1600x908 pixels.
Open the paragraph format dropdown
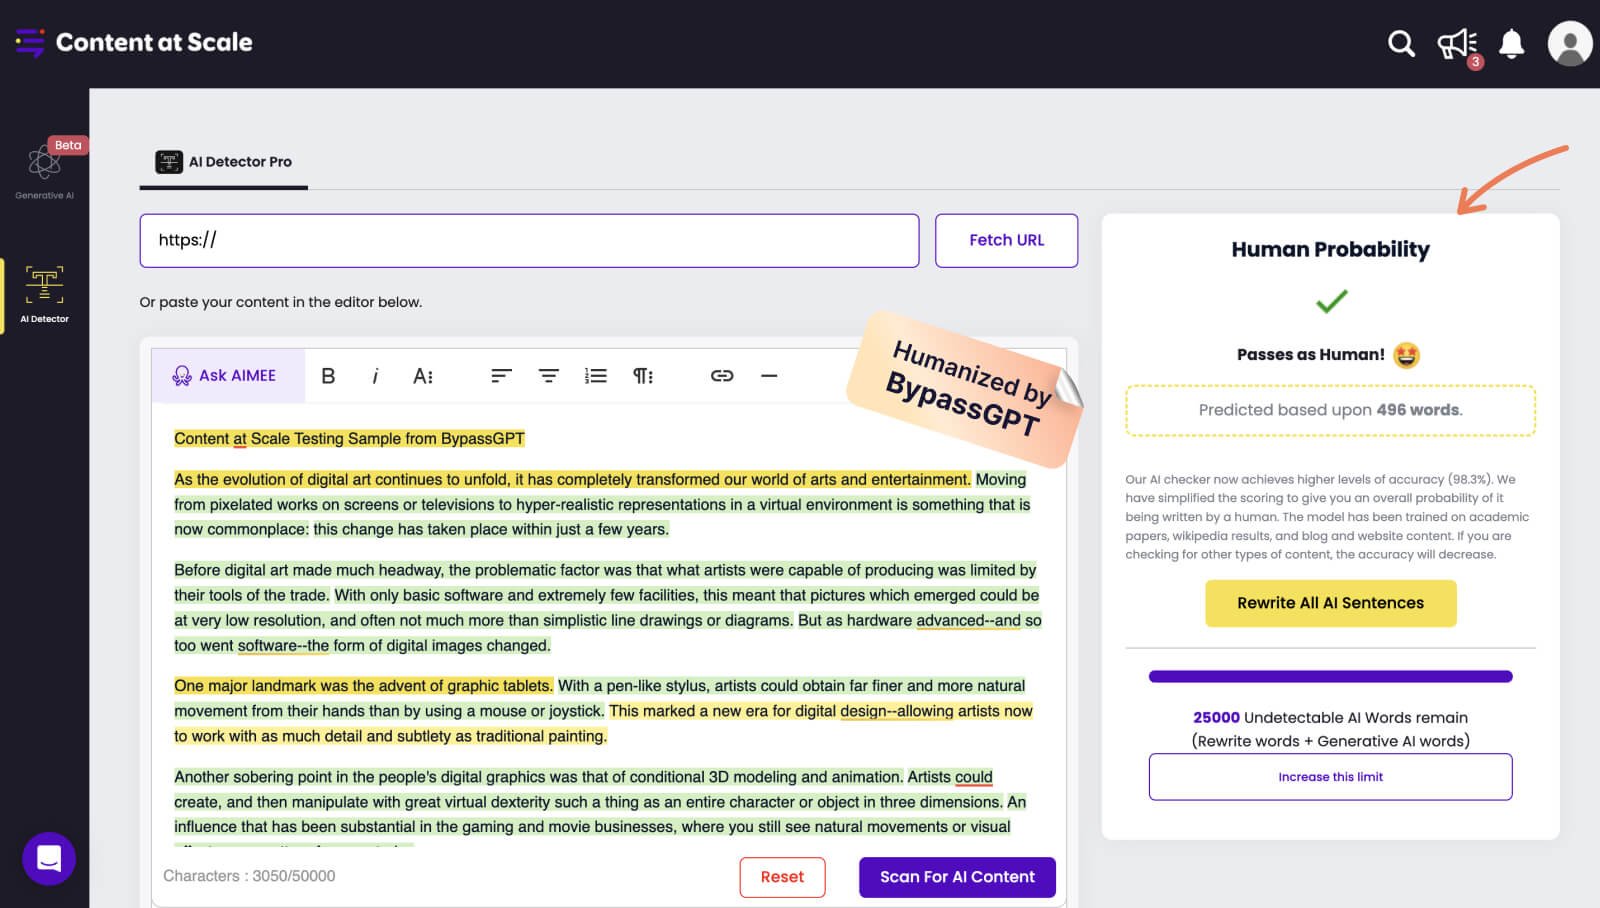coord(642,376)
